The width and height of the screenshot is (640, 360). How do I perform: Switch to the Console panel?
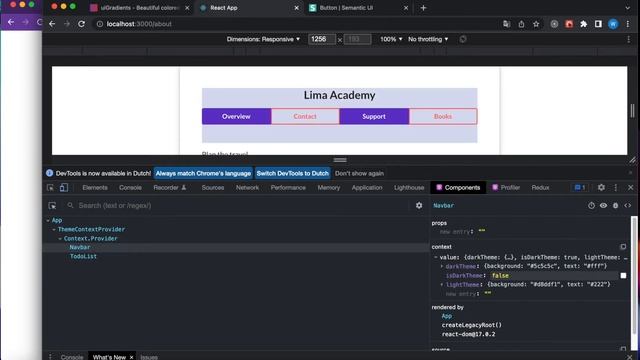point(130,188)
